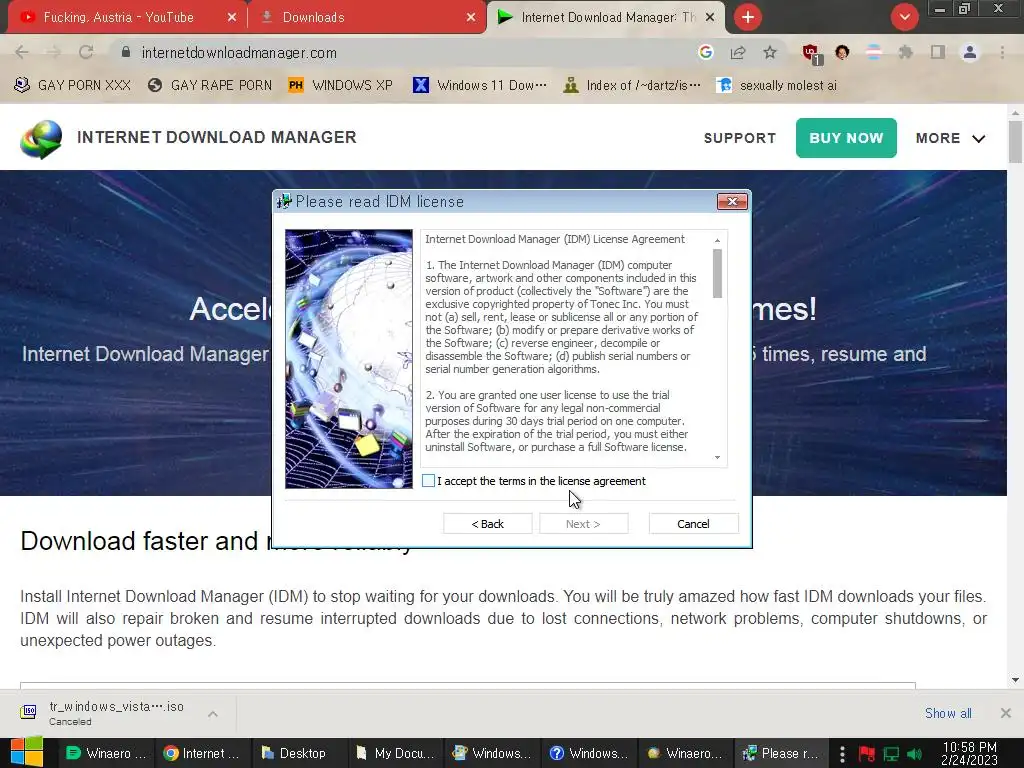Open the tab search dropdown
Screen dimensions: 1024x768
click(904, 17)
